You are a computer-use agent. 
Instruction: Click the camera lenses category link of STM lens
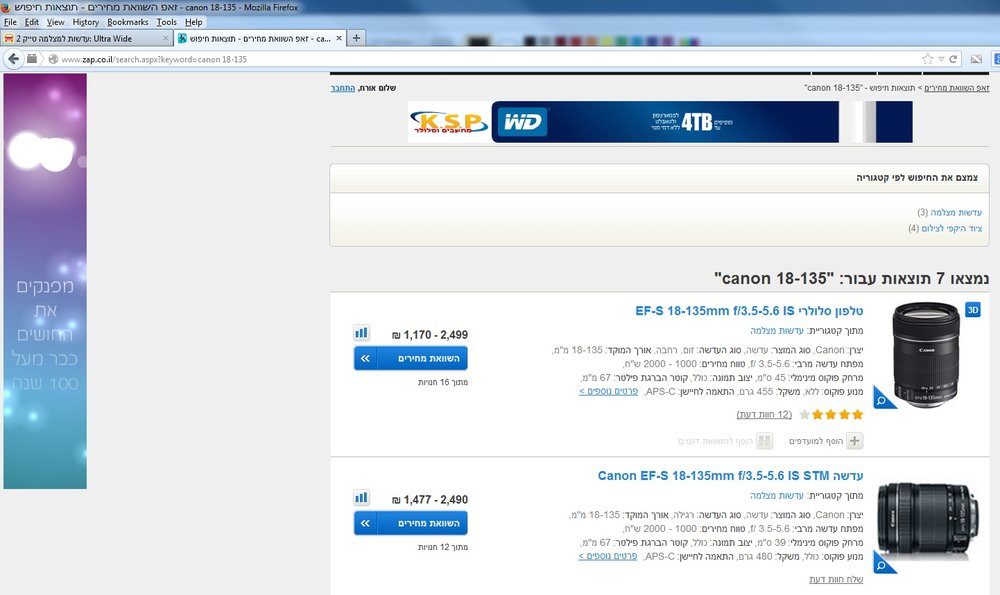pos(777,496)
